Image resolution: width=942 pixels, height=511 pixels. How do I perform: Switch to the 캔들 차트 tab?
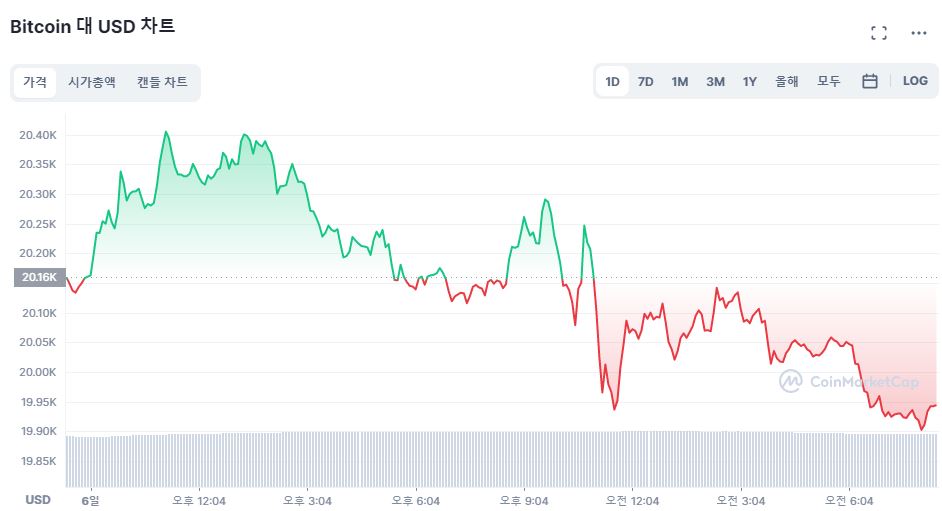tap(162, 82)
